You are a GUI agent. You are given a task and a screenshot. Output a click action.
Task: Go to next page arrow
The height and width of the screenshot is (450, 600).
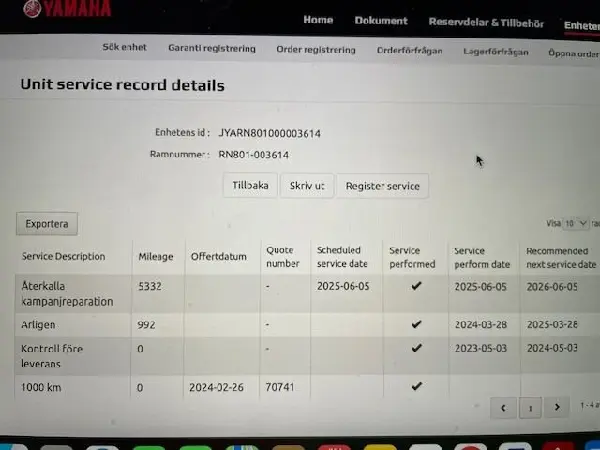point(557,407)
